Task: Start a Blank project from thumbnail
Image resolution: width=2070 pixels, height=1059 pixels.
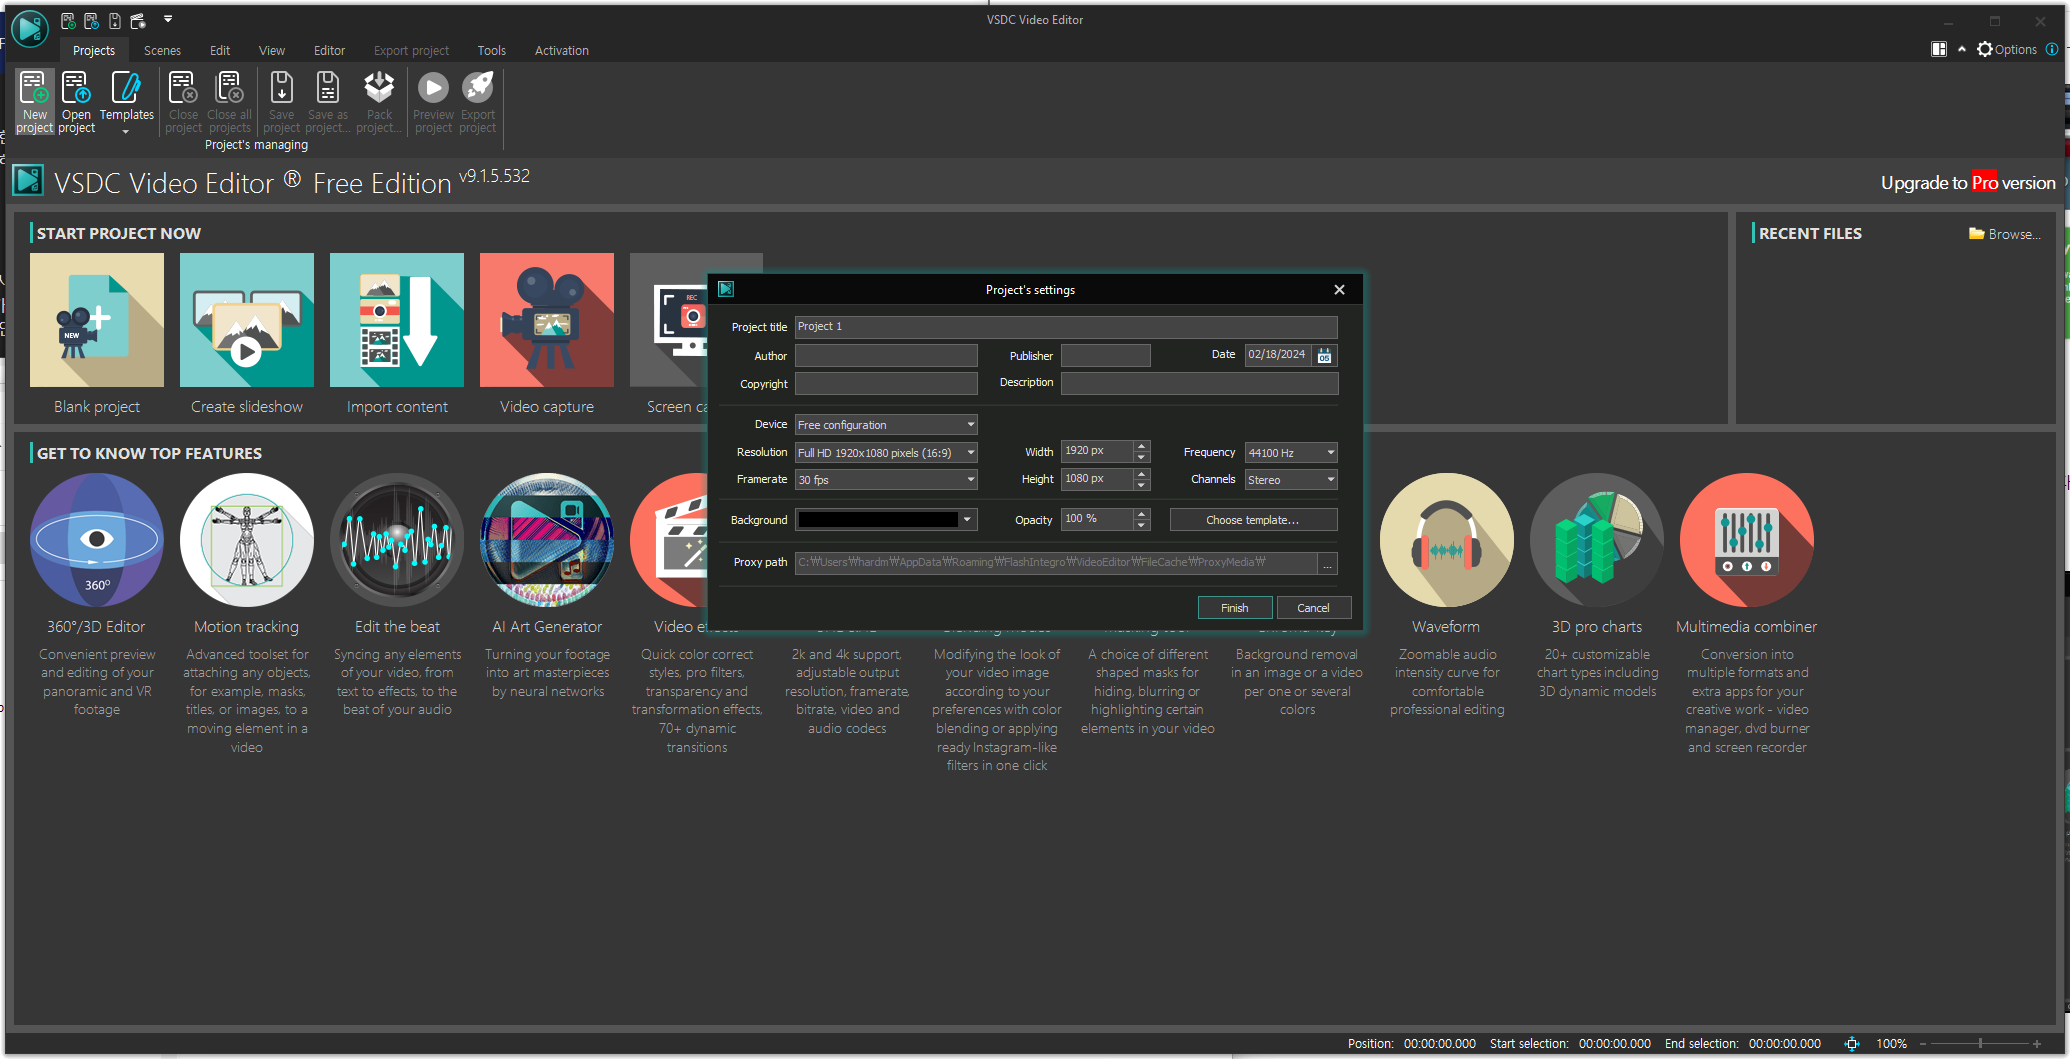Action: click(x=97, y=320)
